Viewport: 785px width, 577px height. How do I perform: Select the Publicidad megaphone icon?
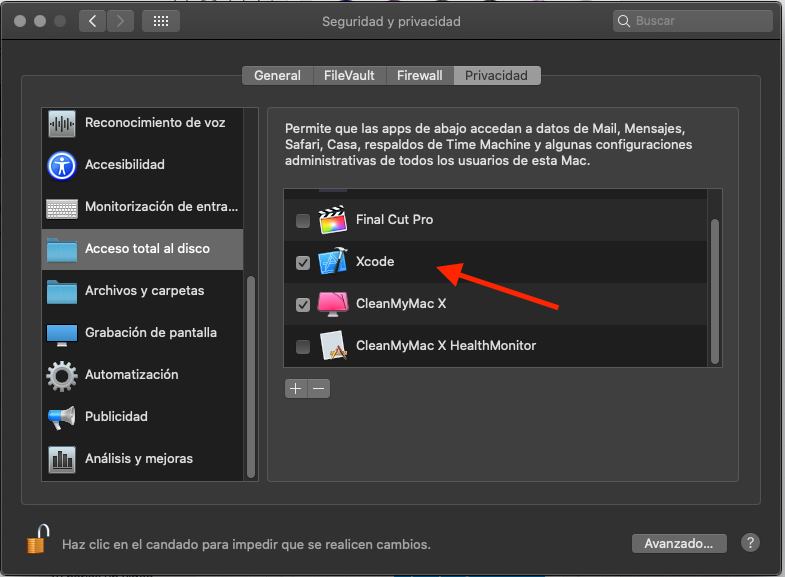tap(62, 417)
